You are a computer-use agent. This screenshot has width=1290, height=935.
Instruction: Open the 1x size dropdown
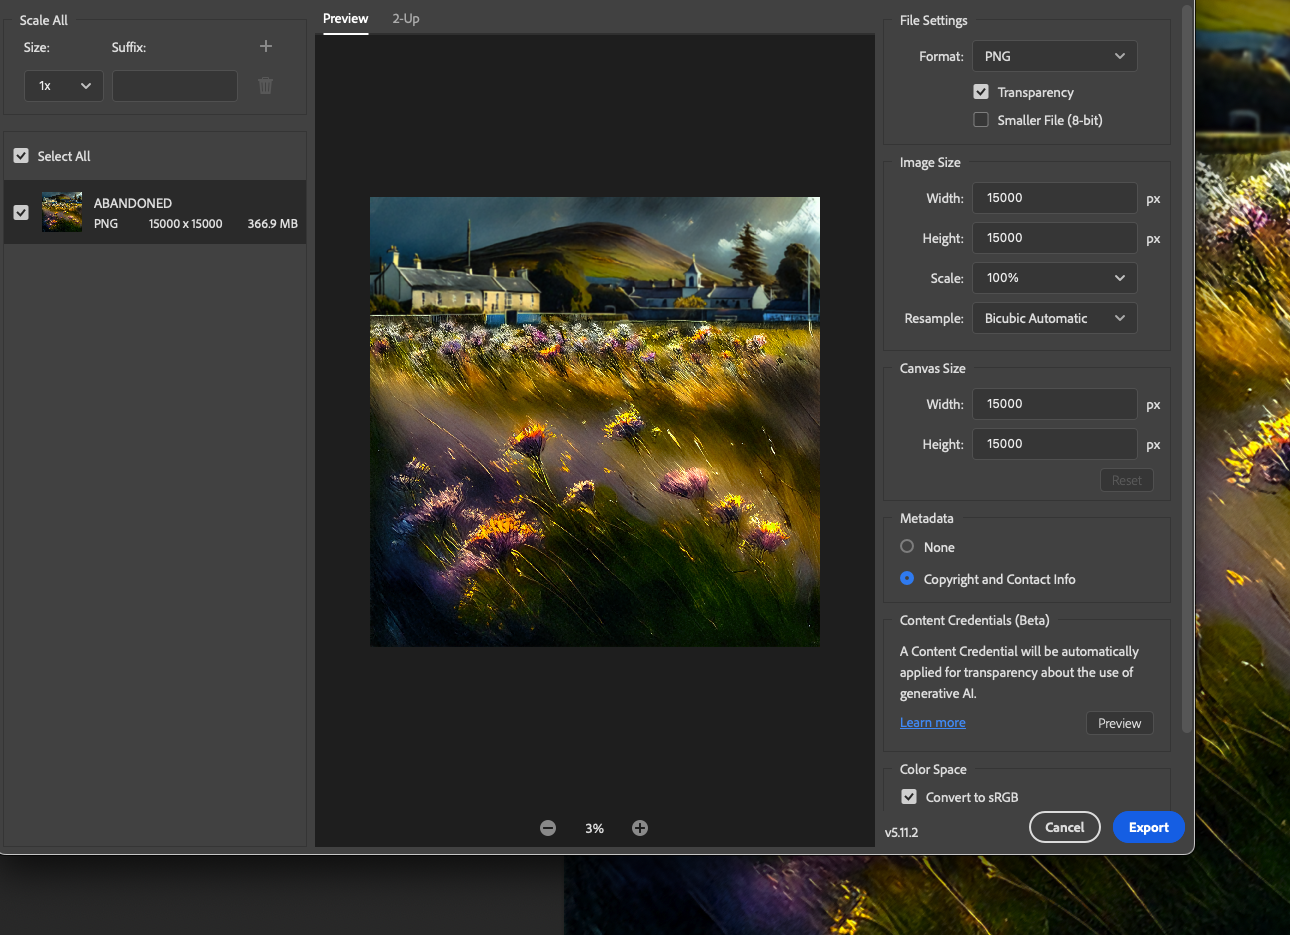[64, 86]
